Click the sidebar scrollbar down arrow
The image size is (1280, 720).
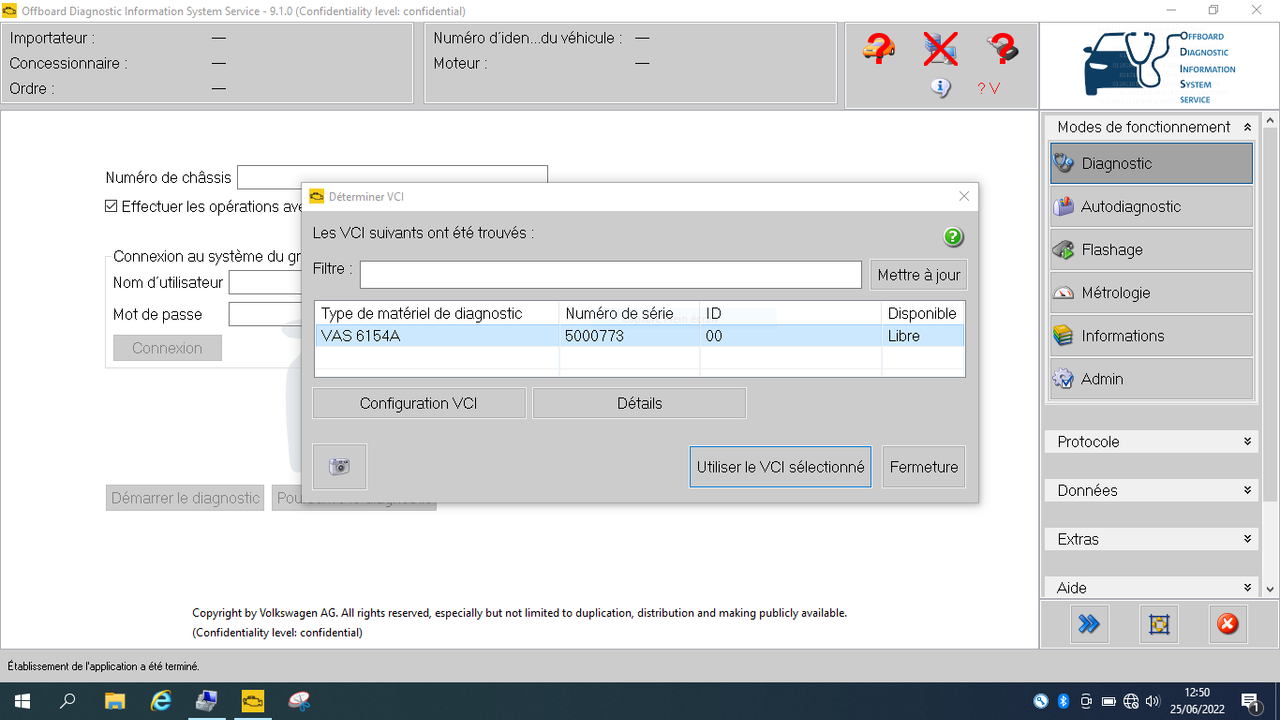1271,590
